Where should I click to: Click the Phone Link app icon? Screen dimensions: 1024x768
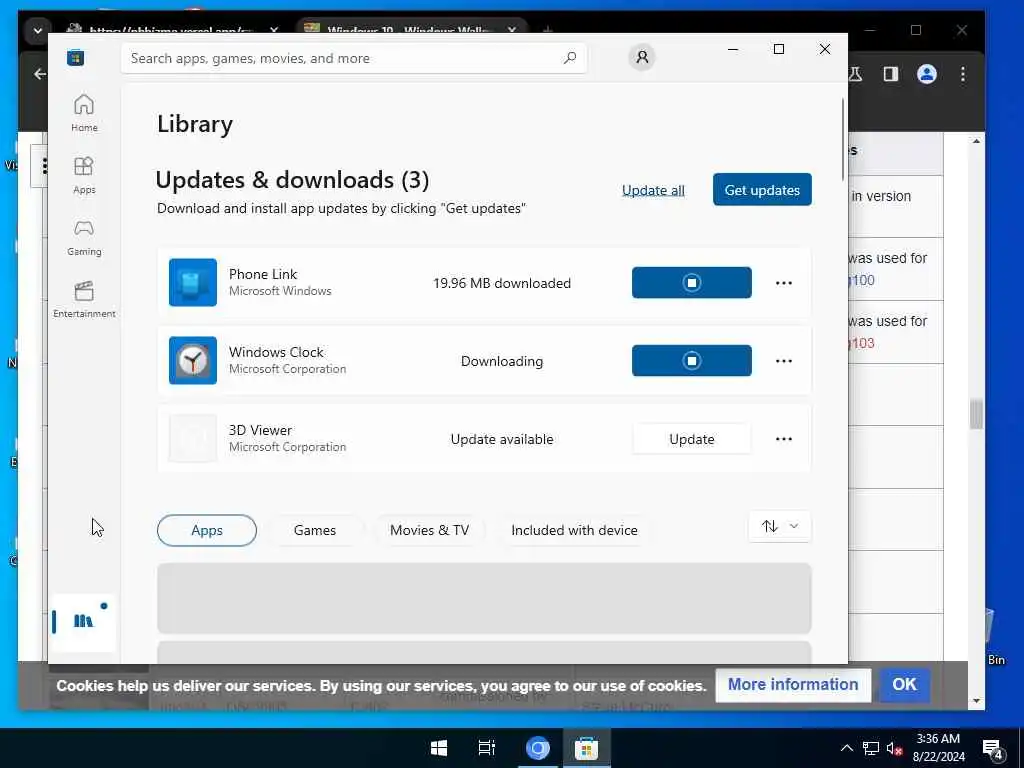click(193, 283)
